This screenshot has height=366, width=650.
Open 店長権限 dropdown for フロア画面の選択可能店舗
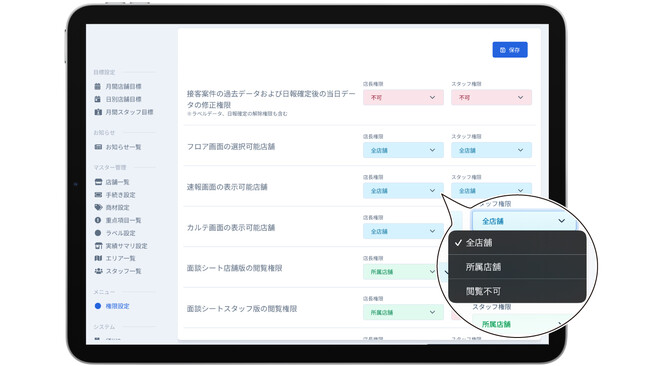(x=403, y=150)
